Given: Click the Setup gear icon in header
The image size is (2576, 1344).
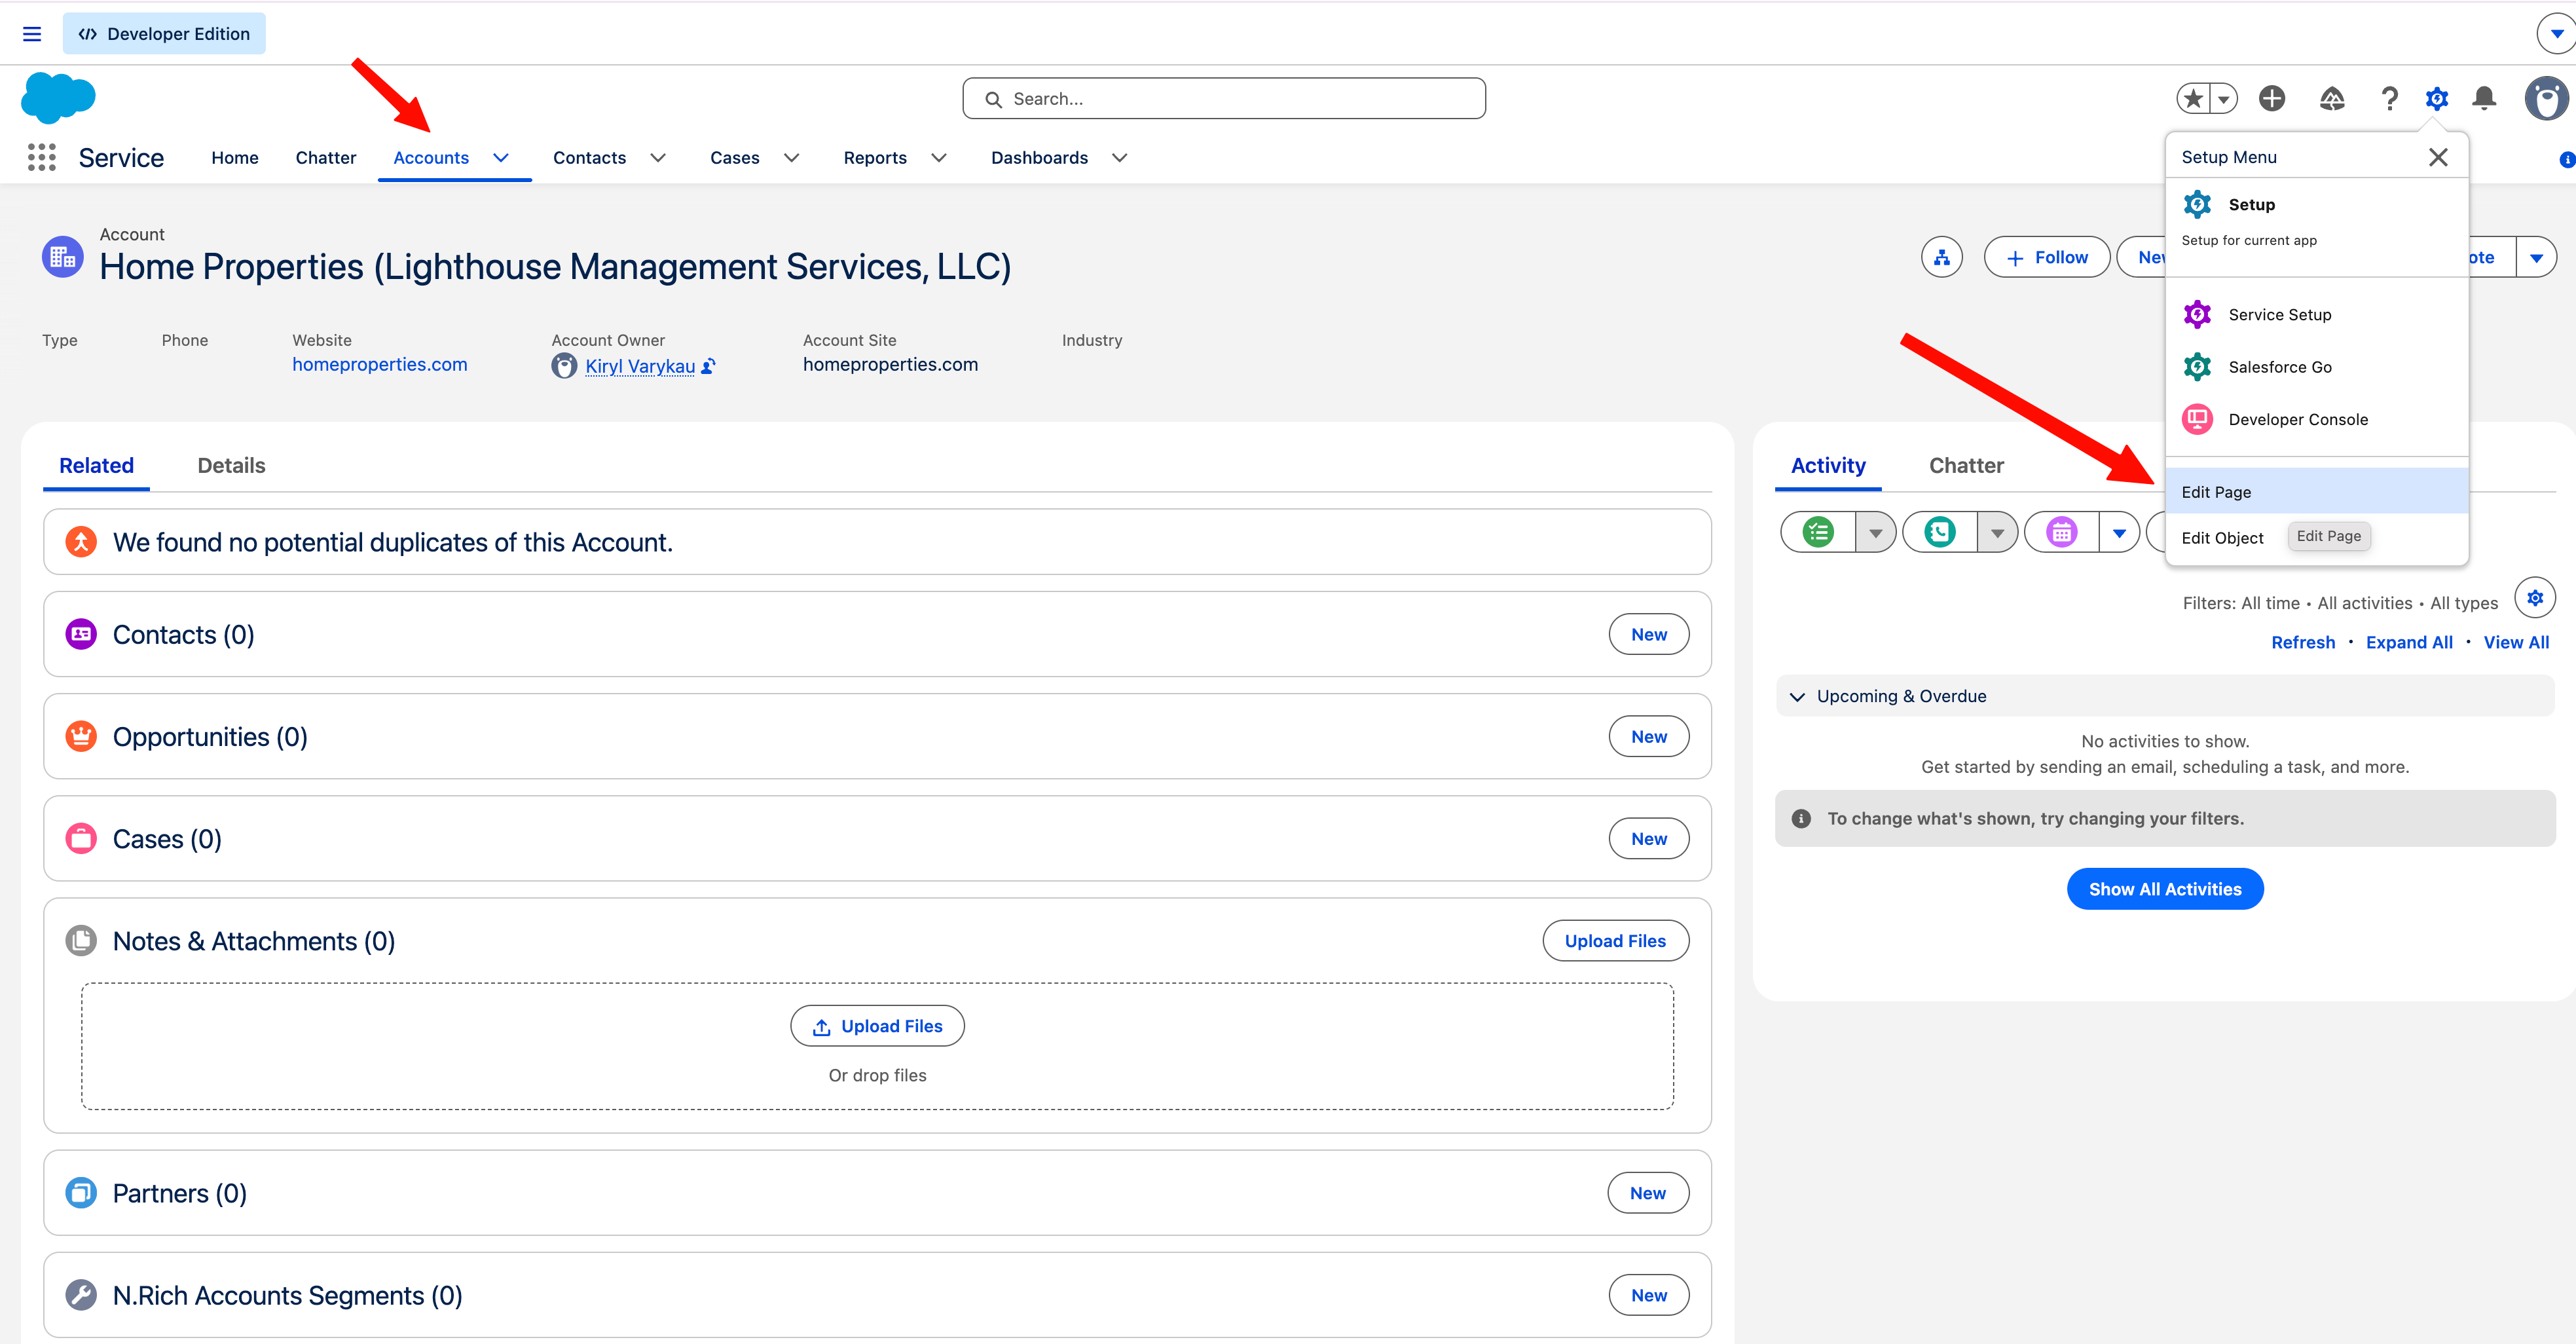Looking at the screenshot, I should click(2436, 98).
